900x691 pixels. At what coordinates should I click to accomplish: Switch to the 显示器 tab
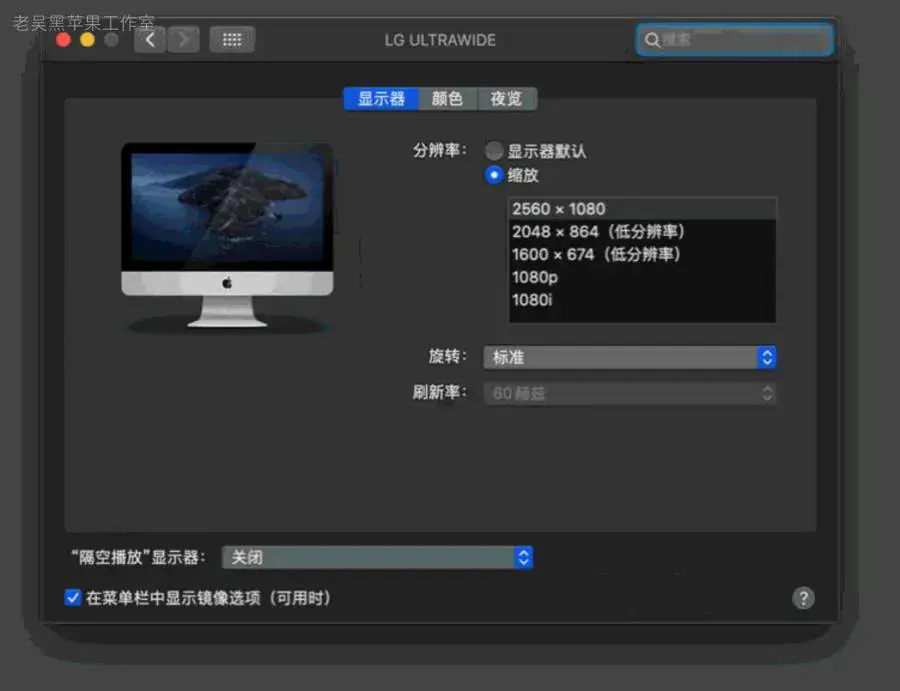[381, 99]
